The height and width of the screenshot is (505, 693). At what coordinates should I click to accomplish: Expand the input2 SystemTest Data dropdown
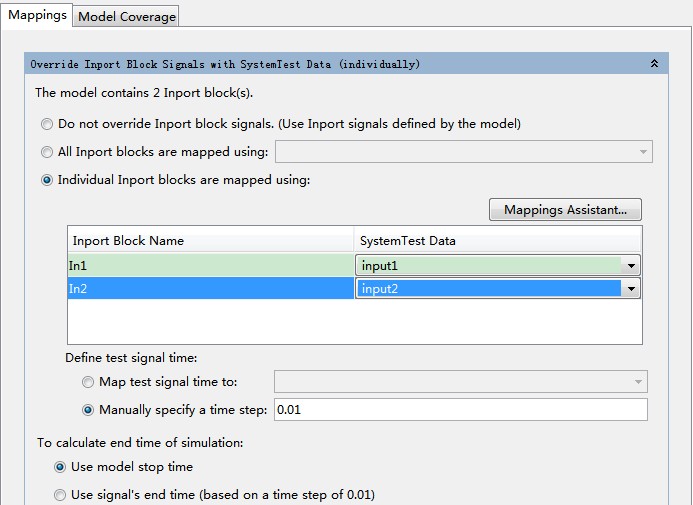[x=630, y=289]
